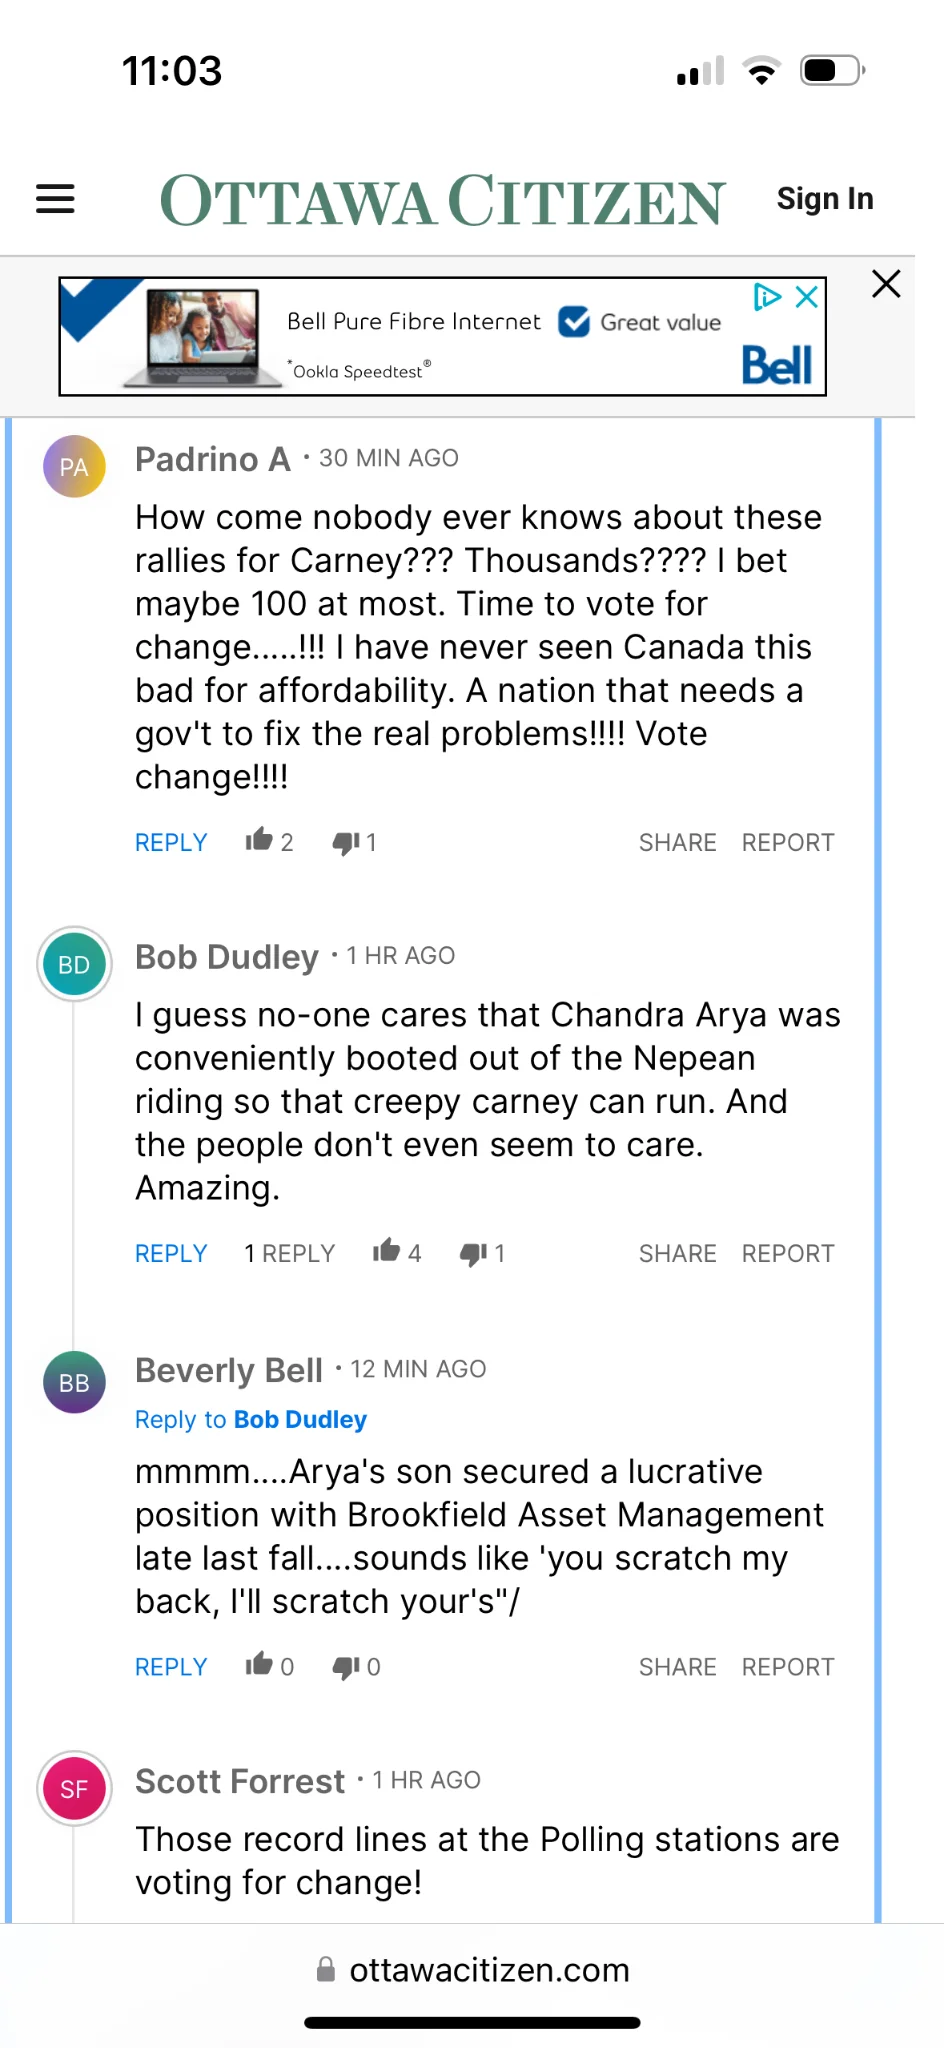The height and width of the screenshot is (2048, 944).
Task: Open the hamburger navigation menu
Action: click(x=55, y=198)
